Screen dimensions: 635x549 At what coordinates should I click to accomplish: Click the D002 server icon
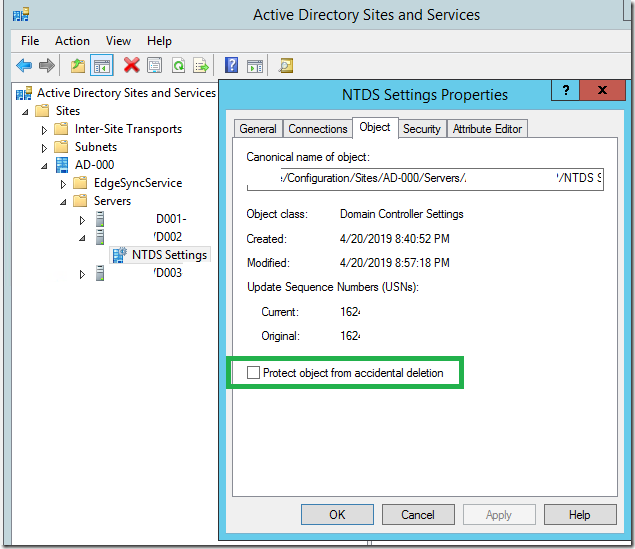[100, 237]
